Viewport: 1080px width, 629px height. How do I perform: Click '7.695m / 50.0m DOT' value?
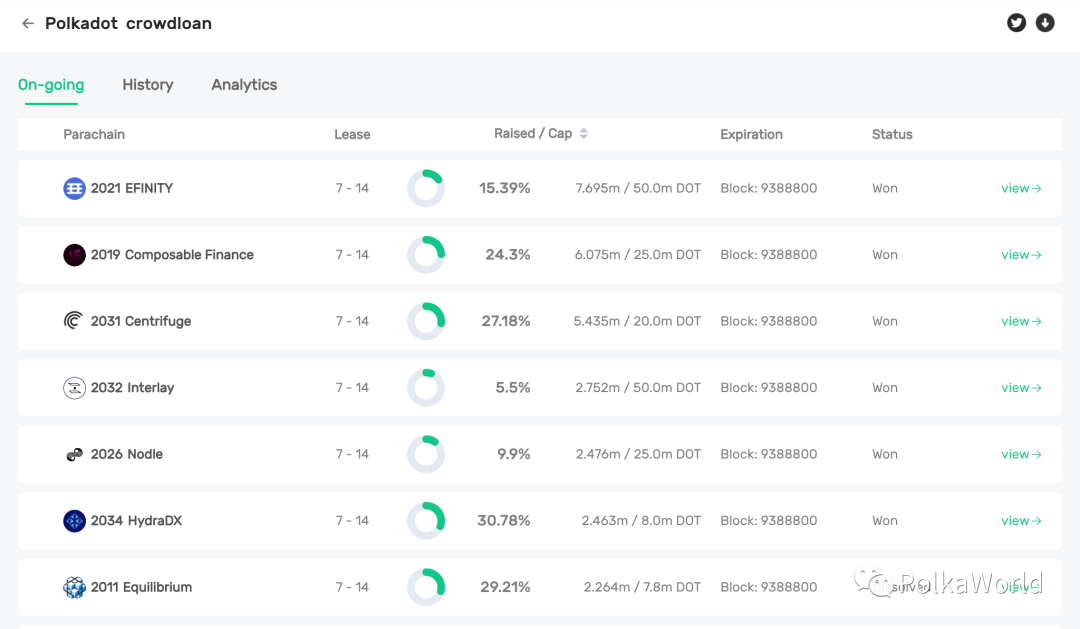click(x=638, y=188)
